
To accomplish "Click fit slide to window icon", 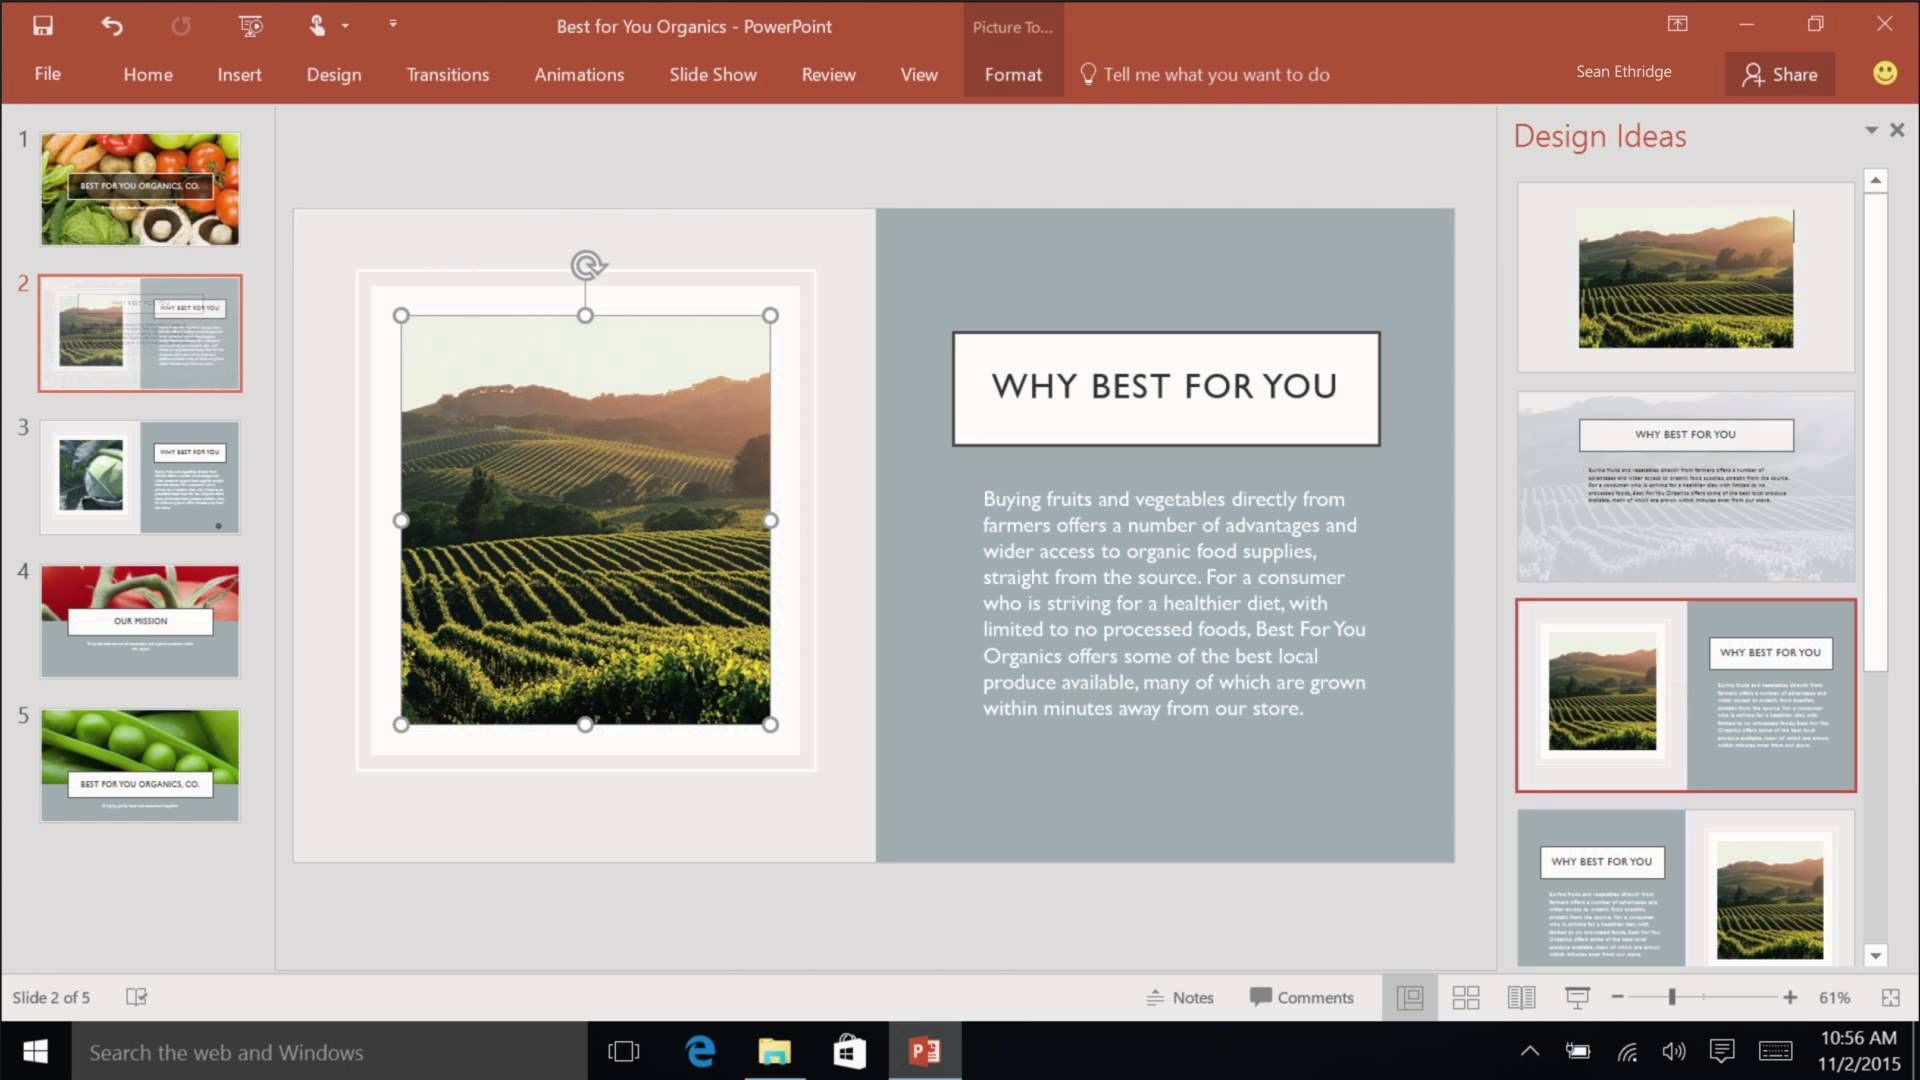I will point(1890,997).
